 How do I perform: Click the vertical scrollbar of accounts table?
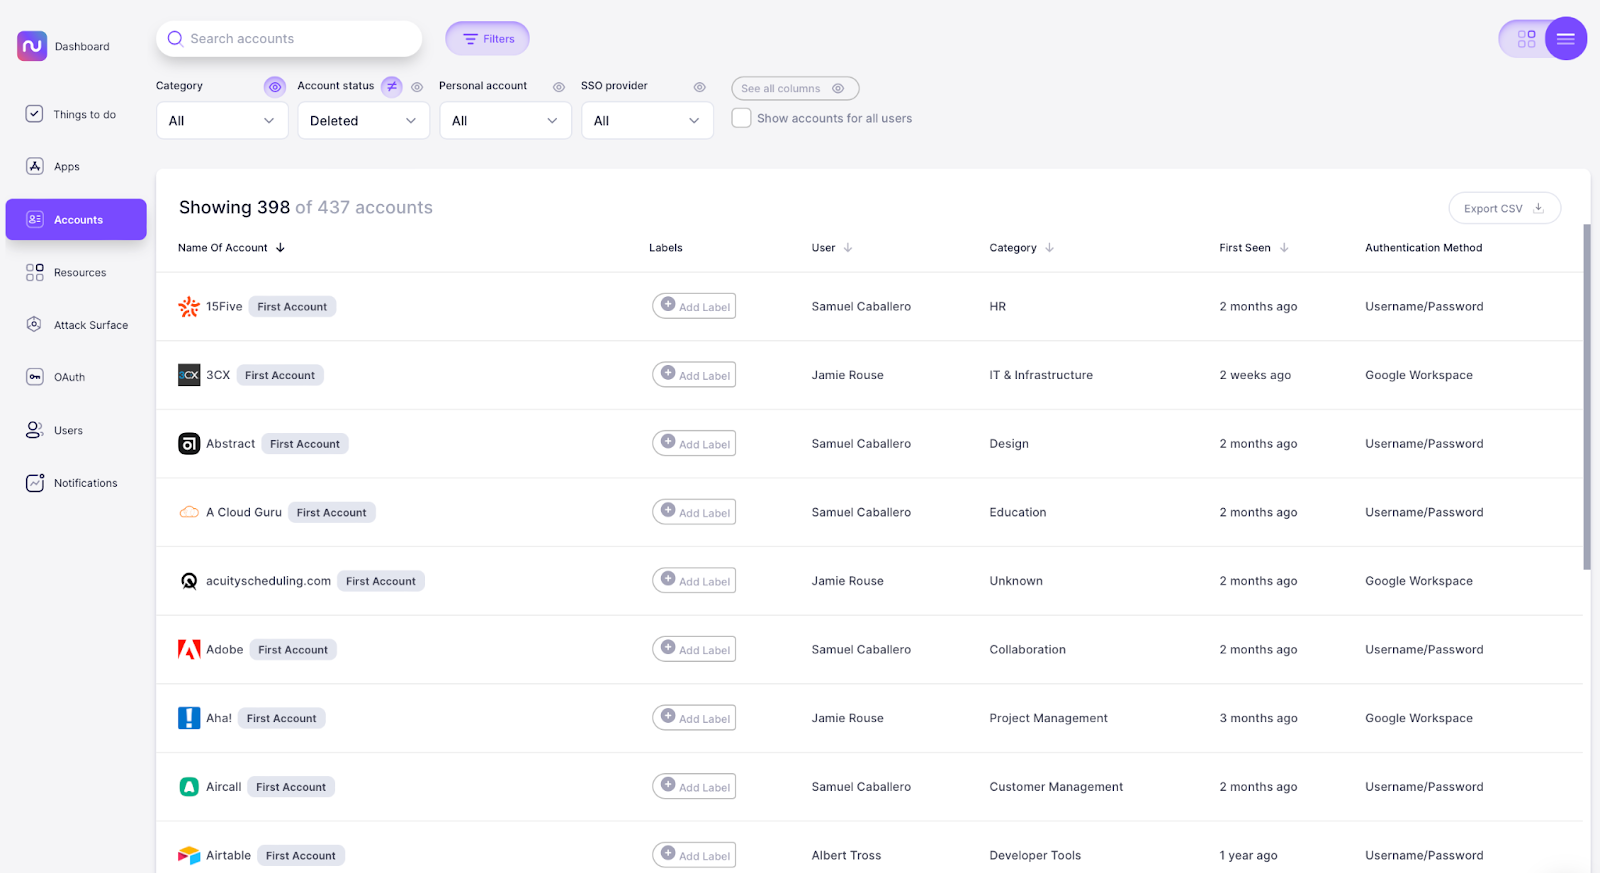tap(1586, 400)
